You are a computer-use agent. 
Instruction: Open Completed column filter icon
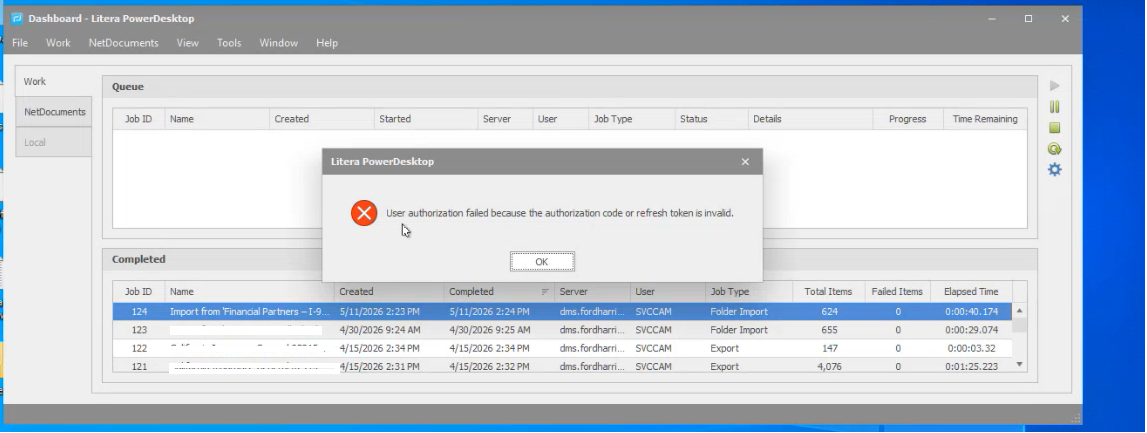545,291
